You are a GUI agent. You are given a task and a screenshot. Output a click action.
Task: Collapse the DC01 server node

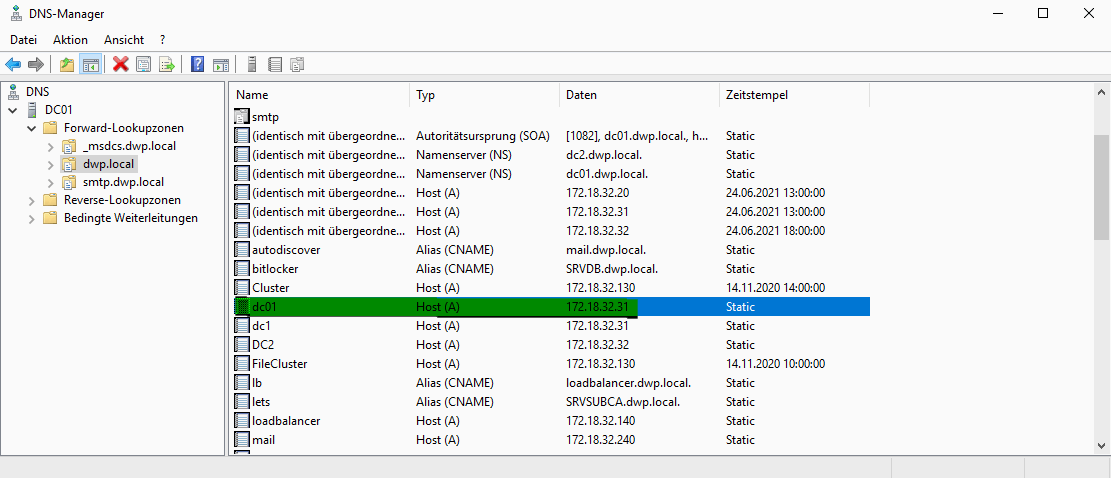pos(13,110)
